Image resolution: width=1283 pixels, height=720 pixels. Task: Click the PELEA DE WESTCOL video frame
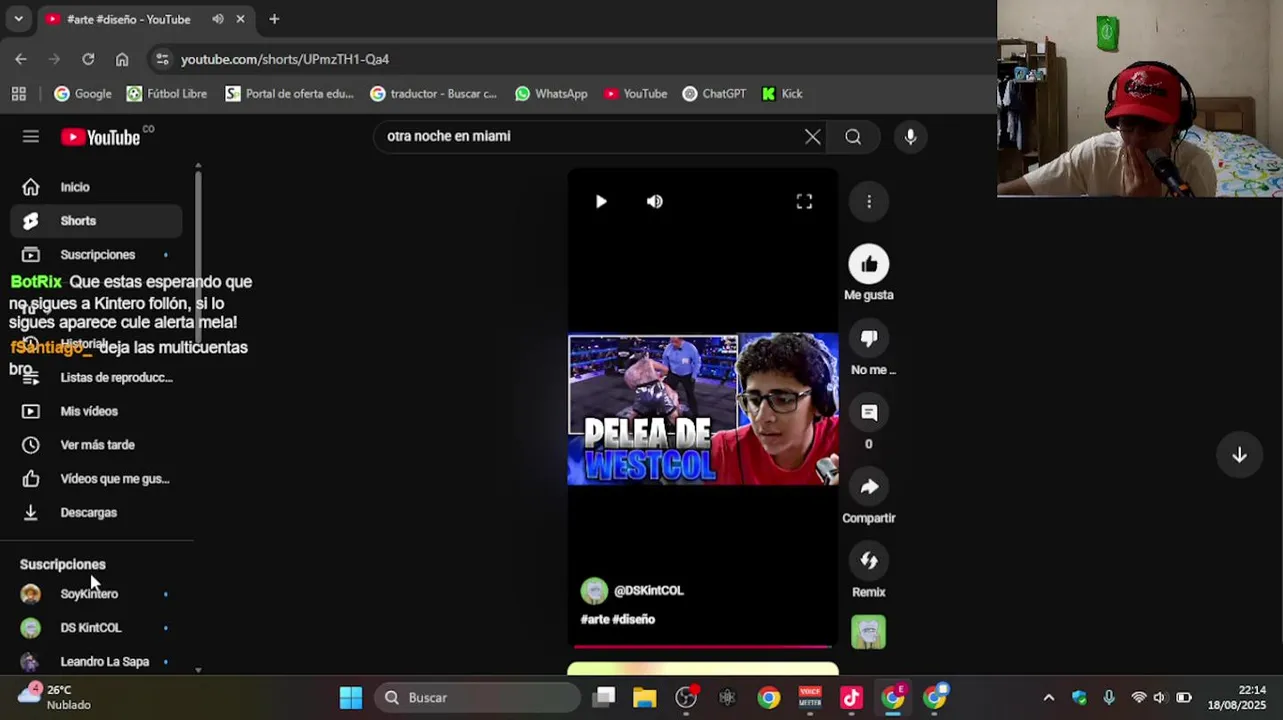(x=703, y=409)
